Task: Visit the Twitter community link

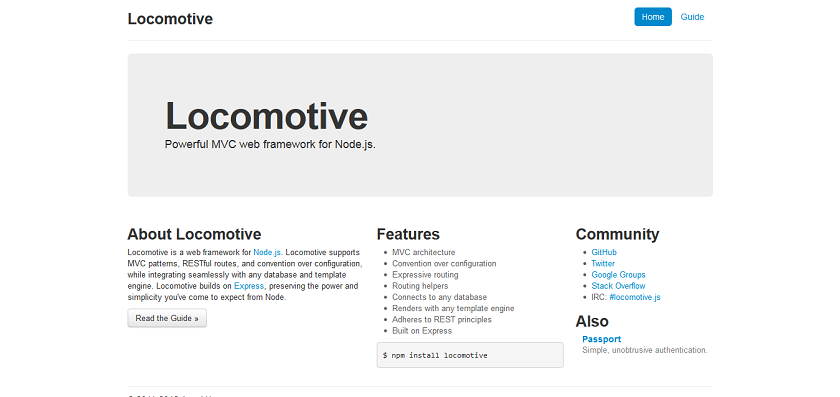Action: click(603, 263)
